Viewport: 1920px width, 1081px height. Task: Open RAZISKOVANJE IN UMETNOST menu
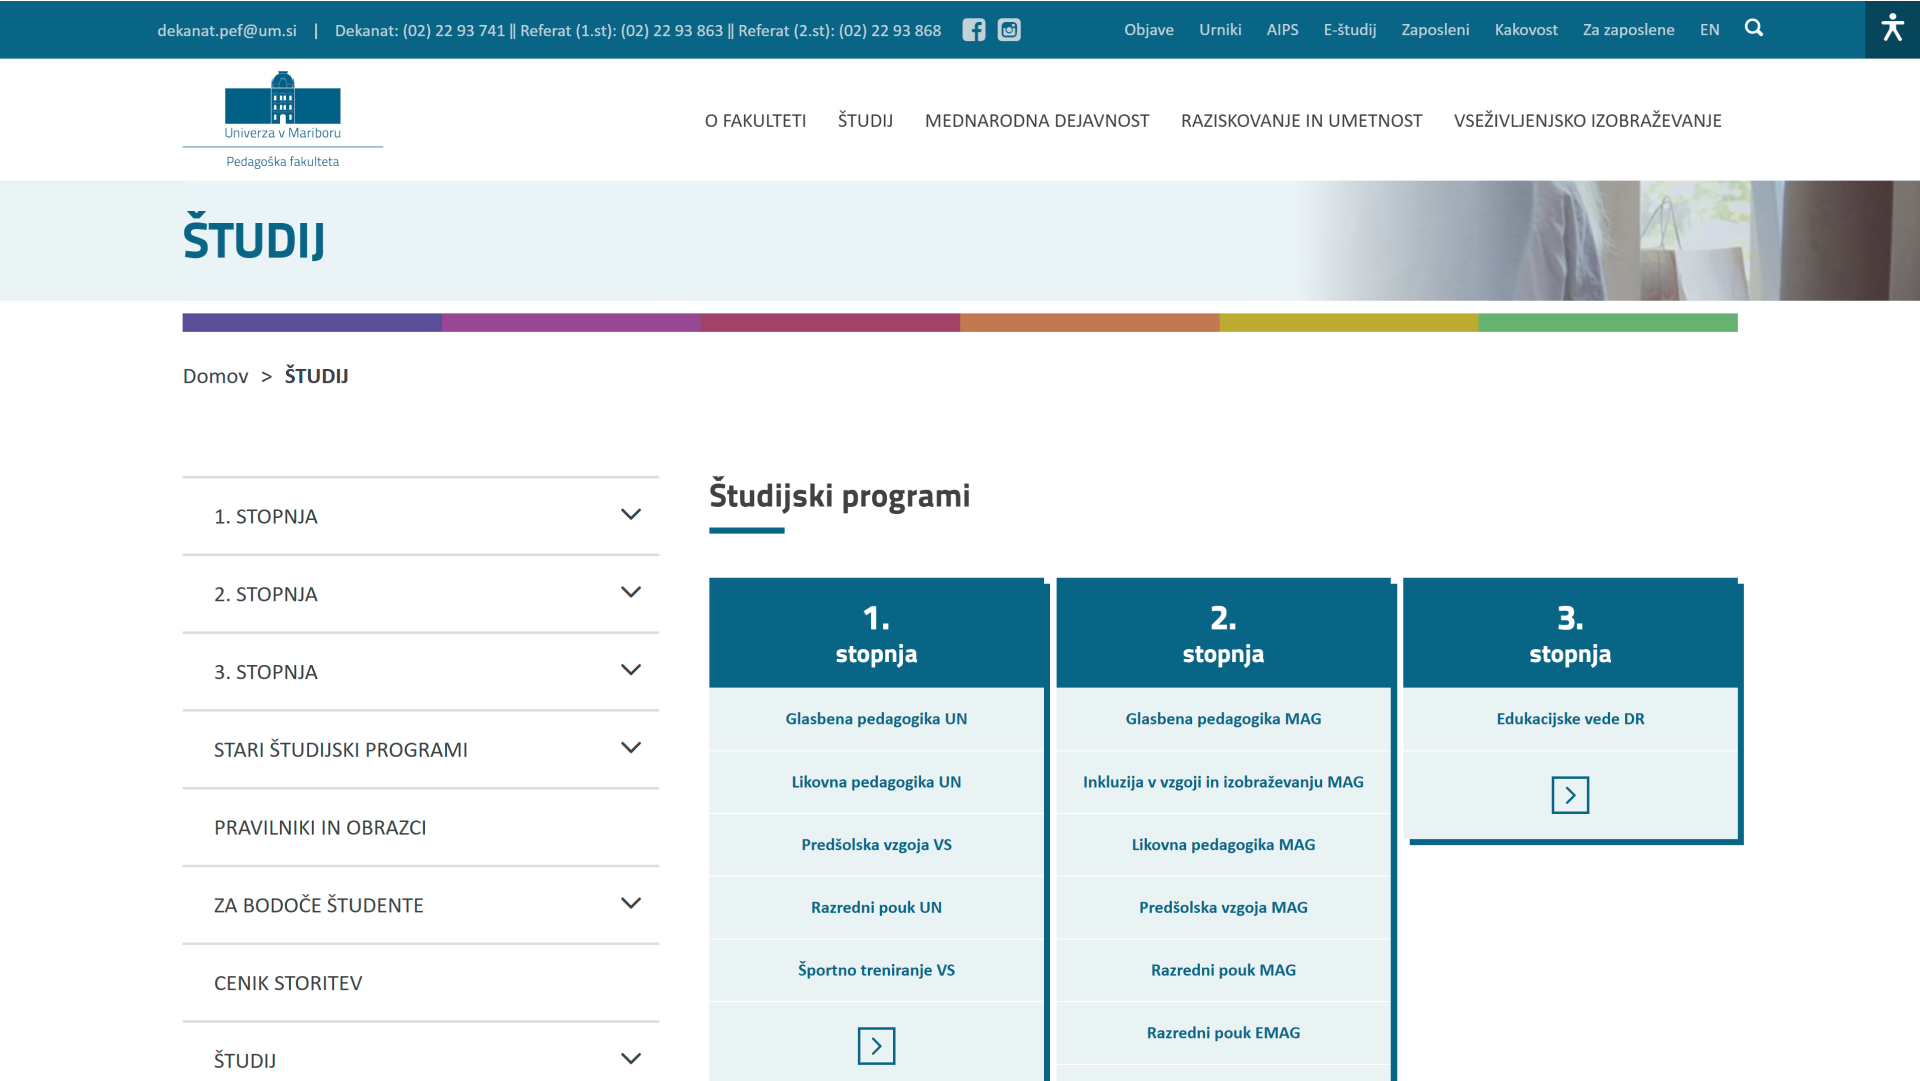(x=1301, y=121)
